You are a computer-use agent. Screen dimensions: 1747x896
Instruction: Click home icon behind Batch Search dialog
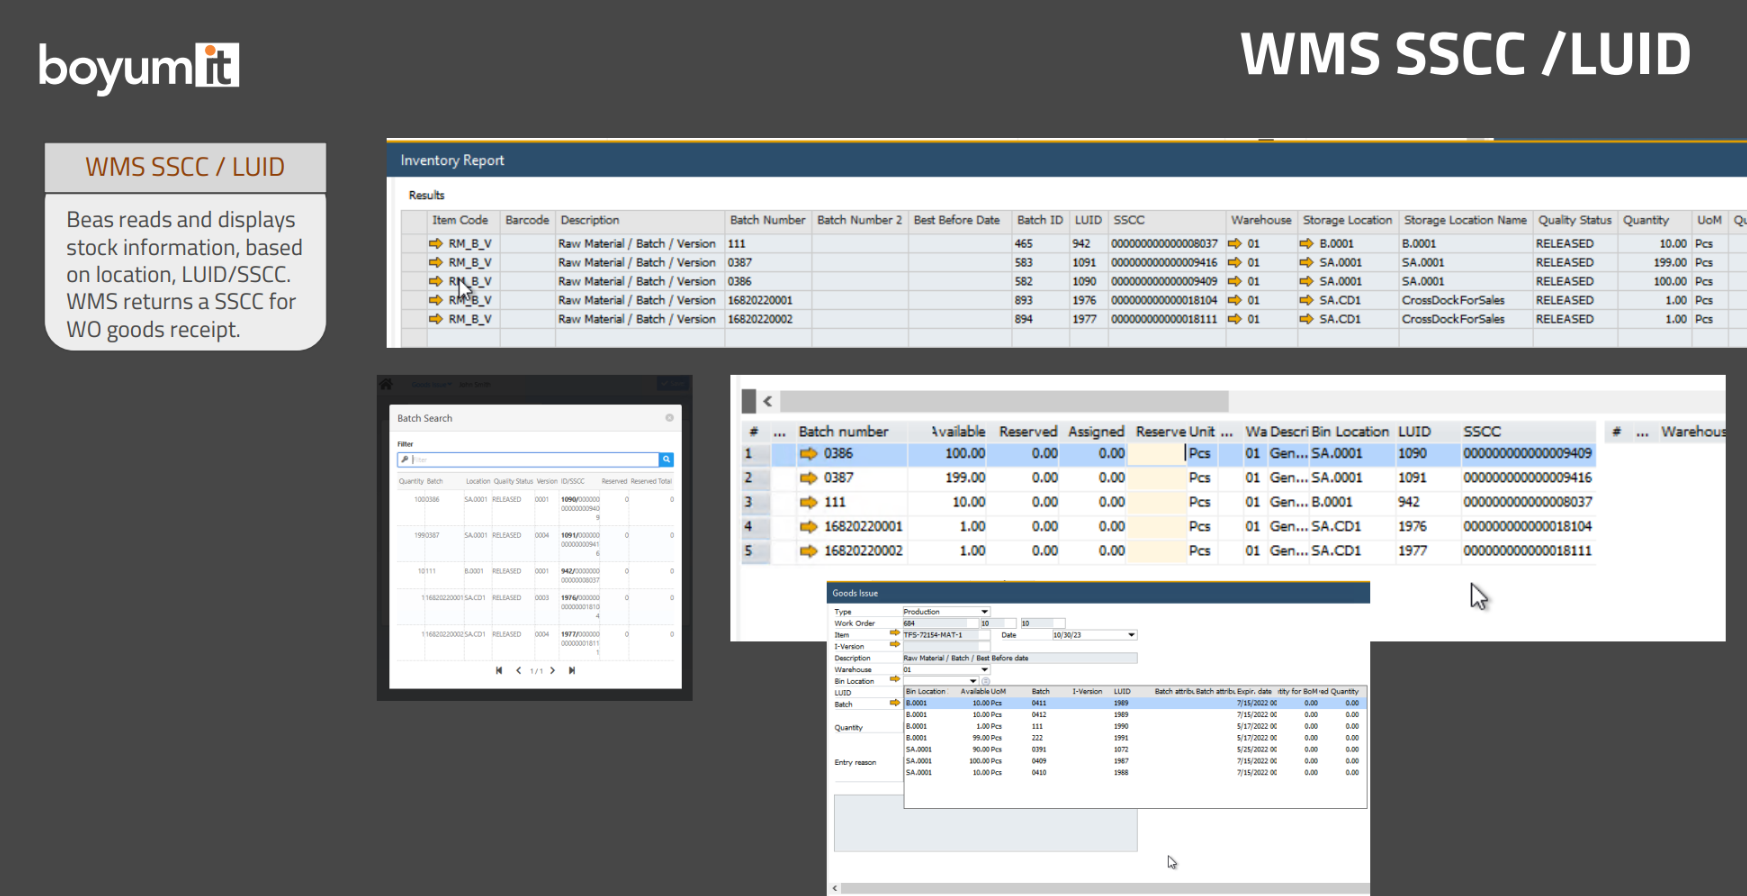coord(386,384)
